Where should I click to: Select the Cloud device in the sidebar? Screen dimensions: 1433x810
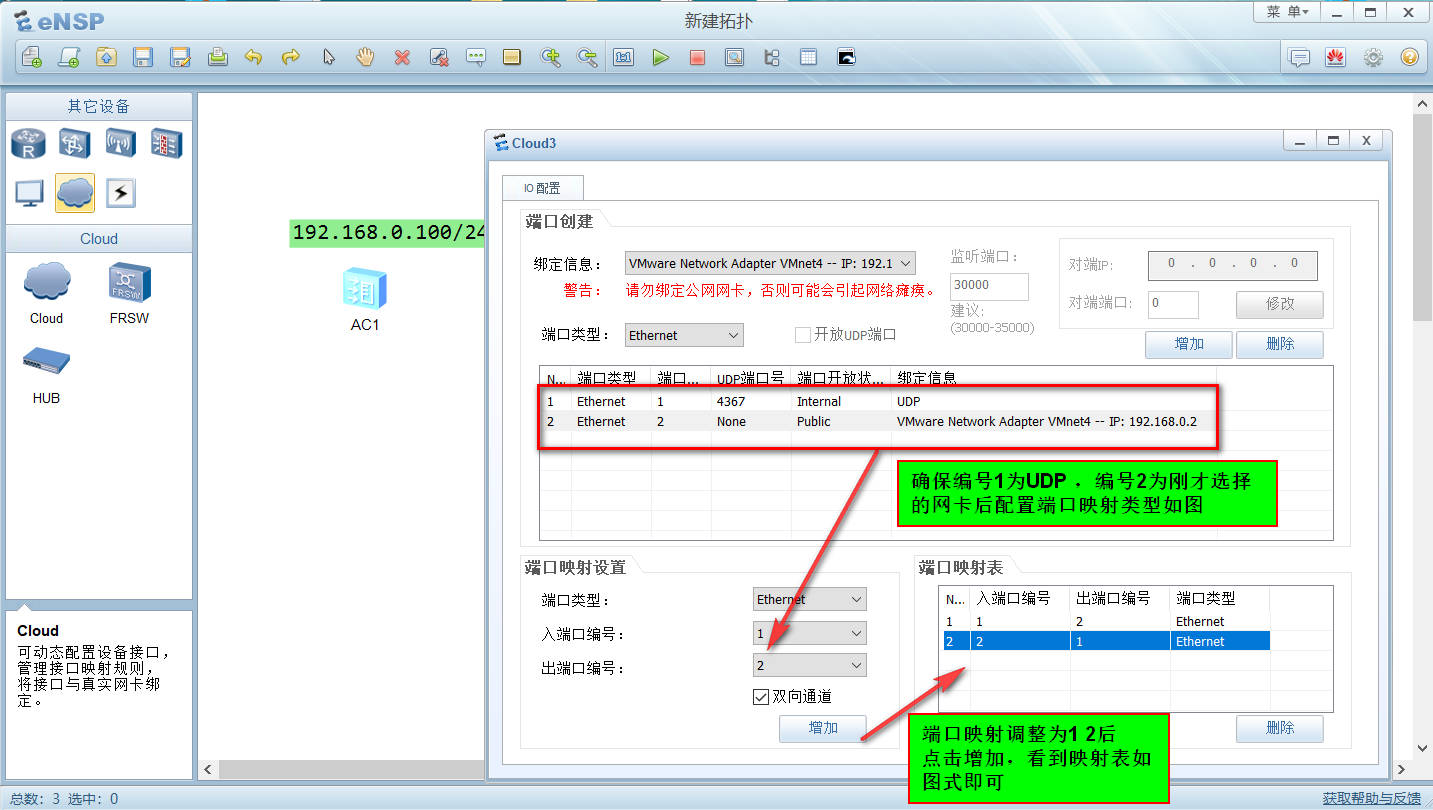coord(46,283)
